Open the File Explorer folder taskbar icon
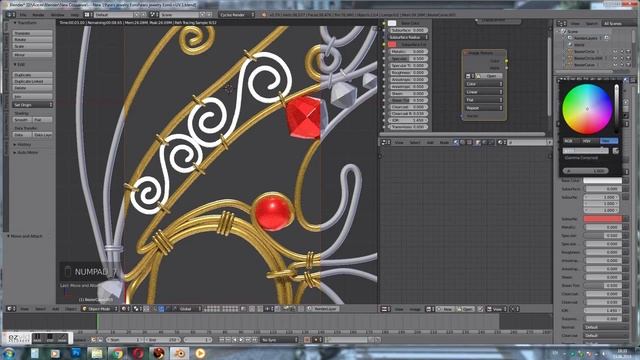 coord(96,353)
